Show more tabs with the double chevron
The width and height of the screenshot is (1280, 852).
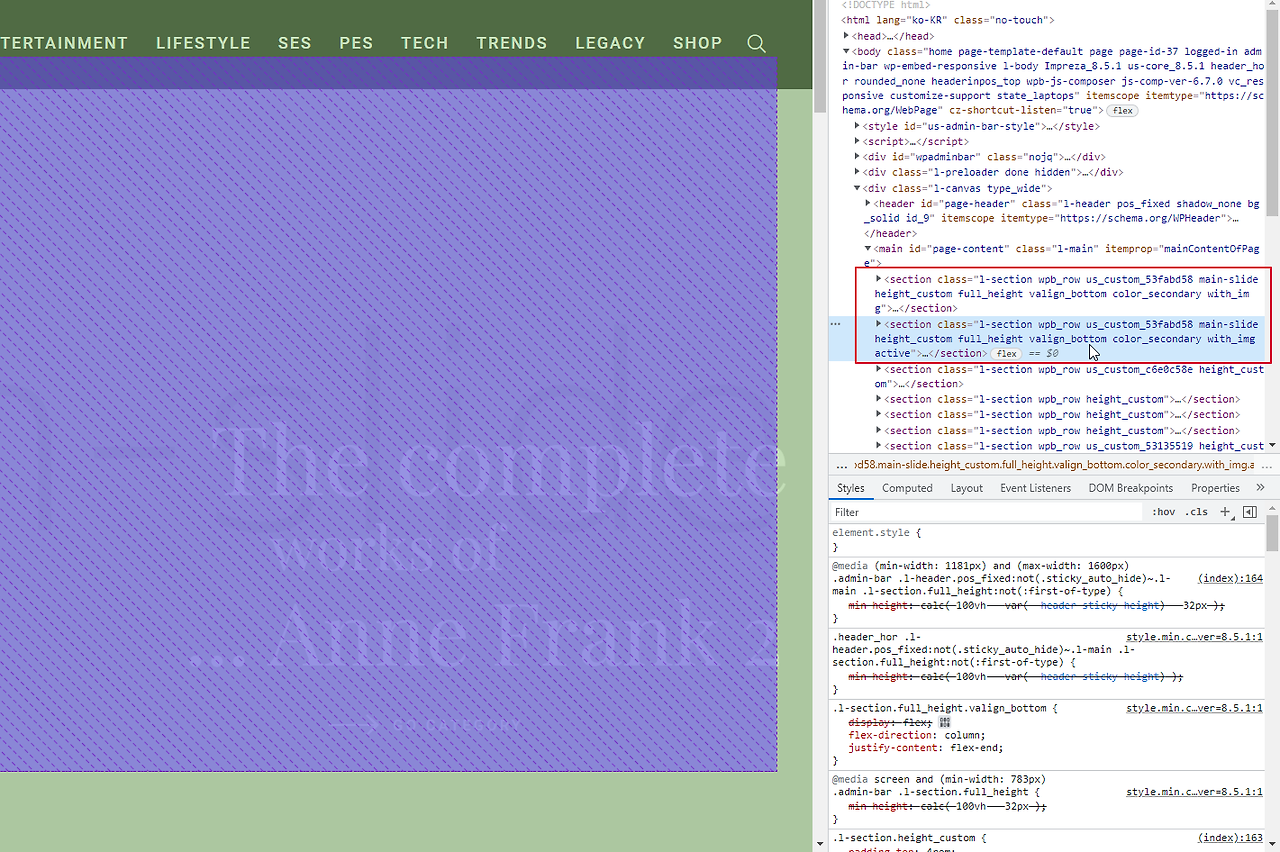pyautogui.click(x=1260, y=488)
